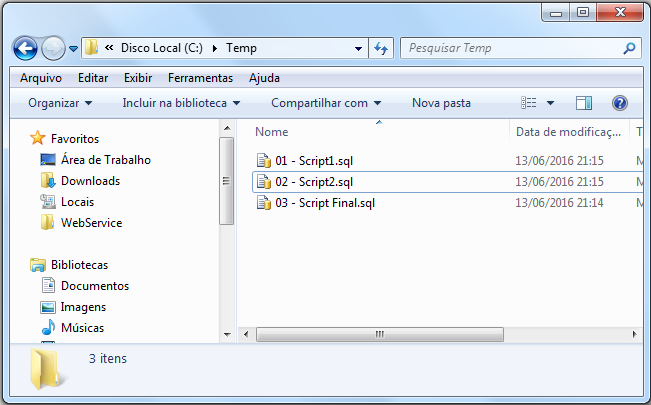The image size is (651, 405).
Task: Open the Exibir menu
Action: click(x=138, y=78)
